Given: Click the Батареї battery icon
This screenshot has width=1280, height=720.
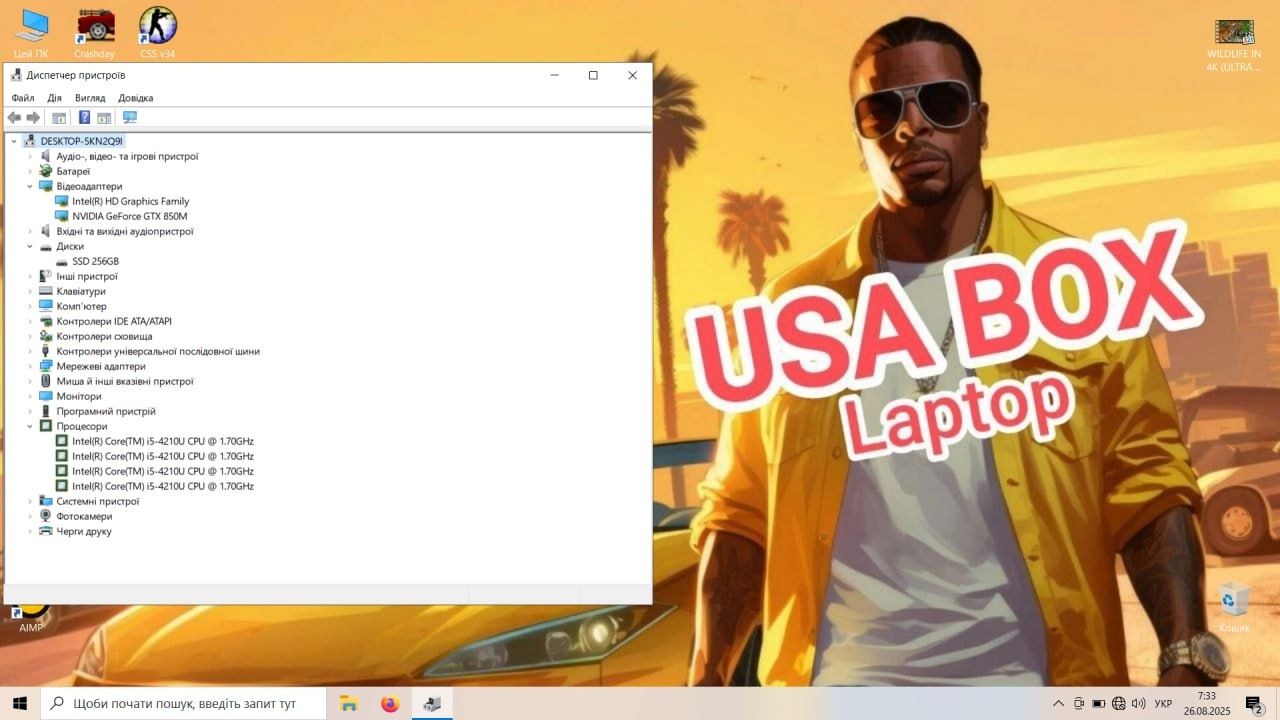Looking at the screenshot, I should [x=46, y=171].
